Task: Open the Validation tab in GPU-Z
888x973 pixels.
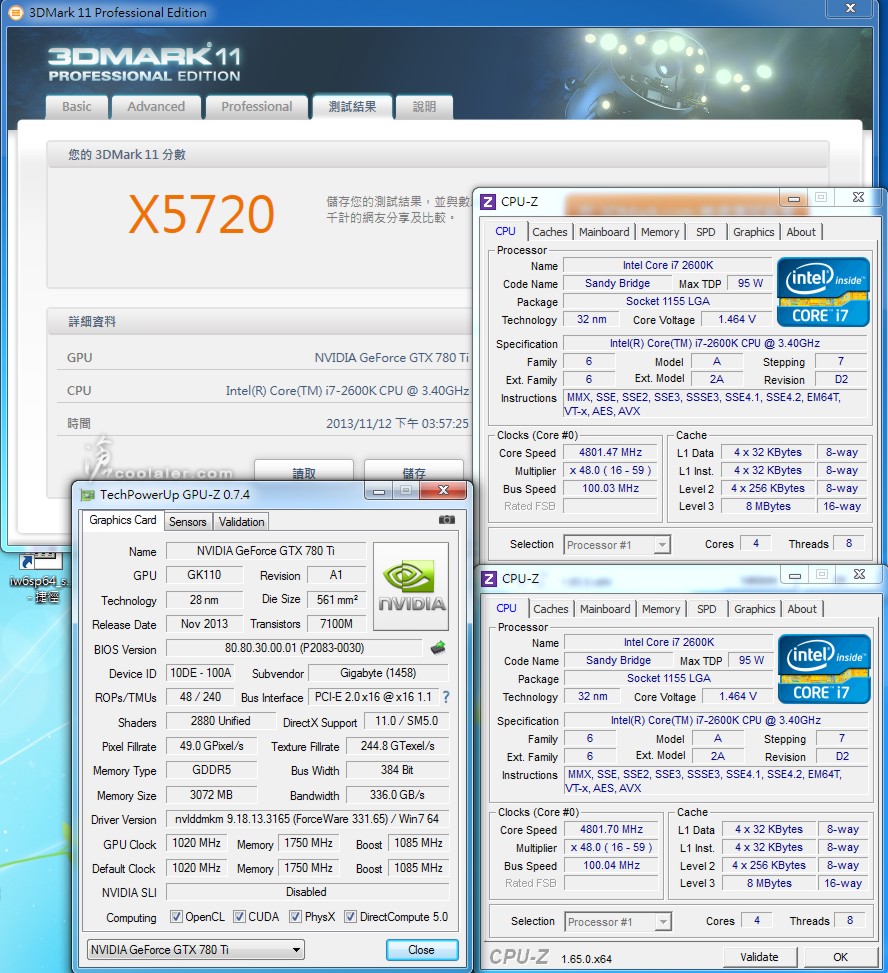Action: [241, 522]
